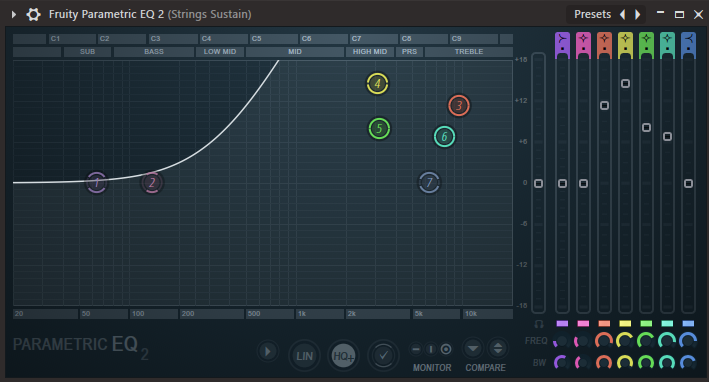Screen dimensions: 709x382
Task: Click the orange band 3 FREQ knob
Action: click(604, 341)
